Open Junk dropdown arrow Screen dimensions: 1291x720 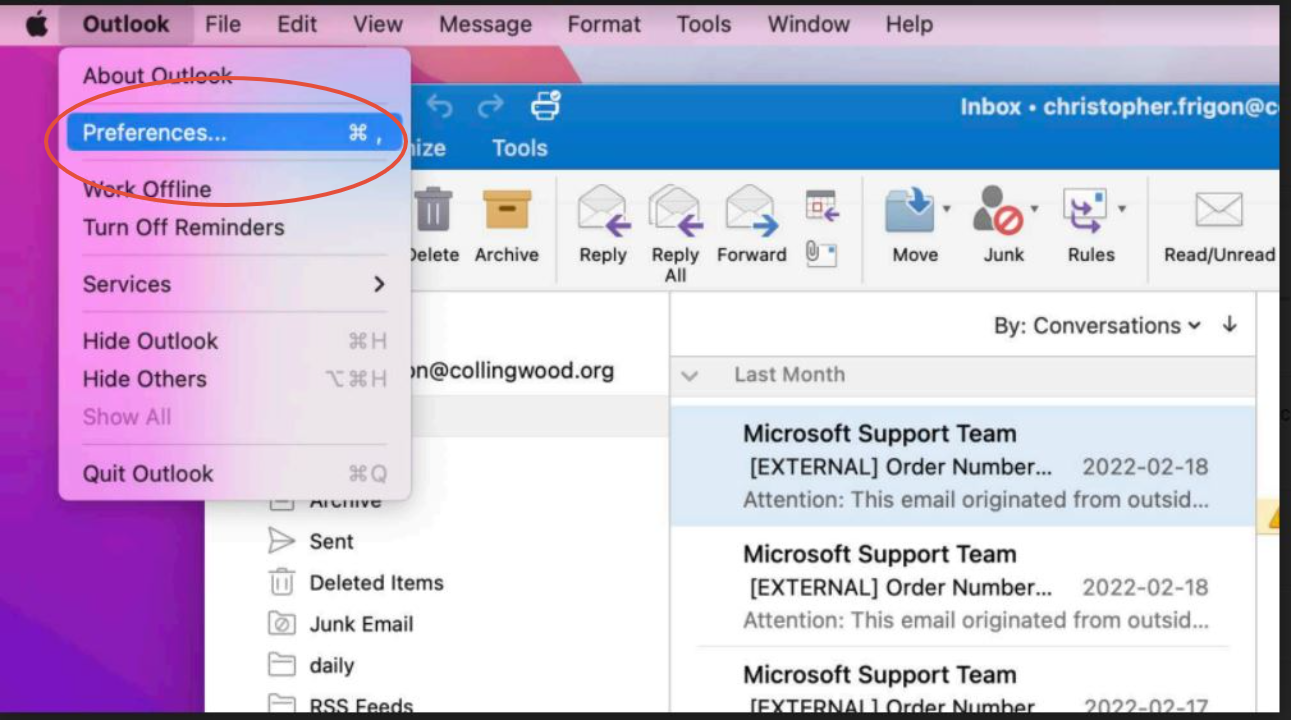[x=1034, y=208]
